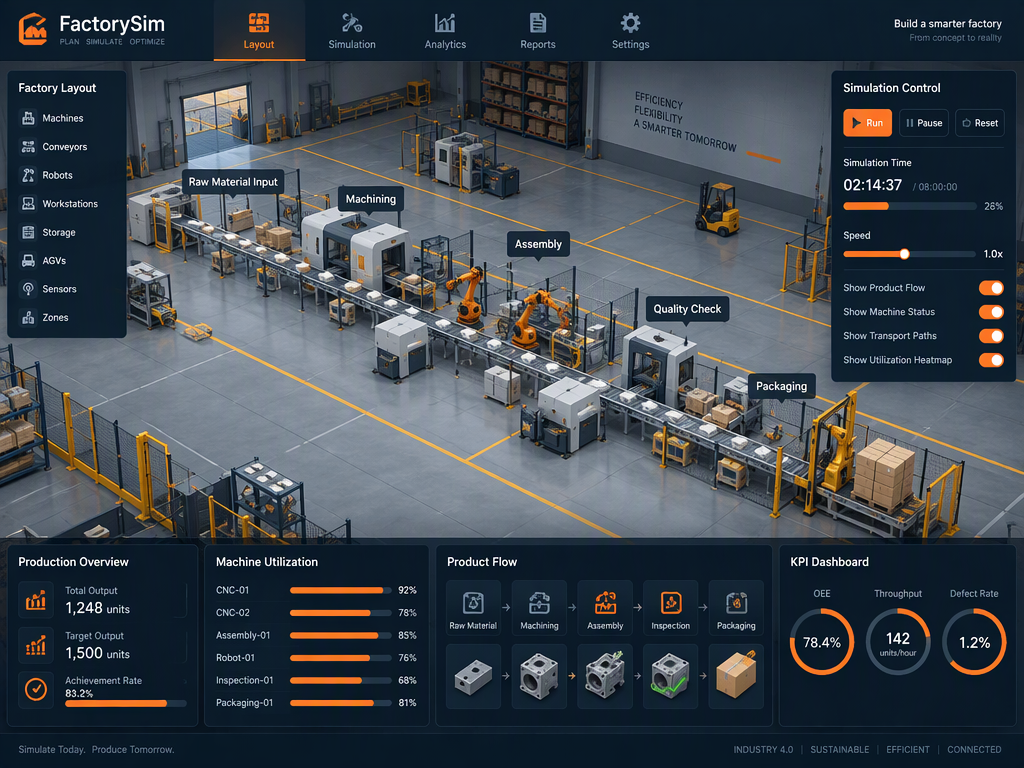
Task: Open the Analytics tab
Action: pyautogui.click(x=445, y=31)
